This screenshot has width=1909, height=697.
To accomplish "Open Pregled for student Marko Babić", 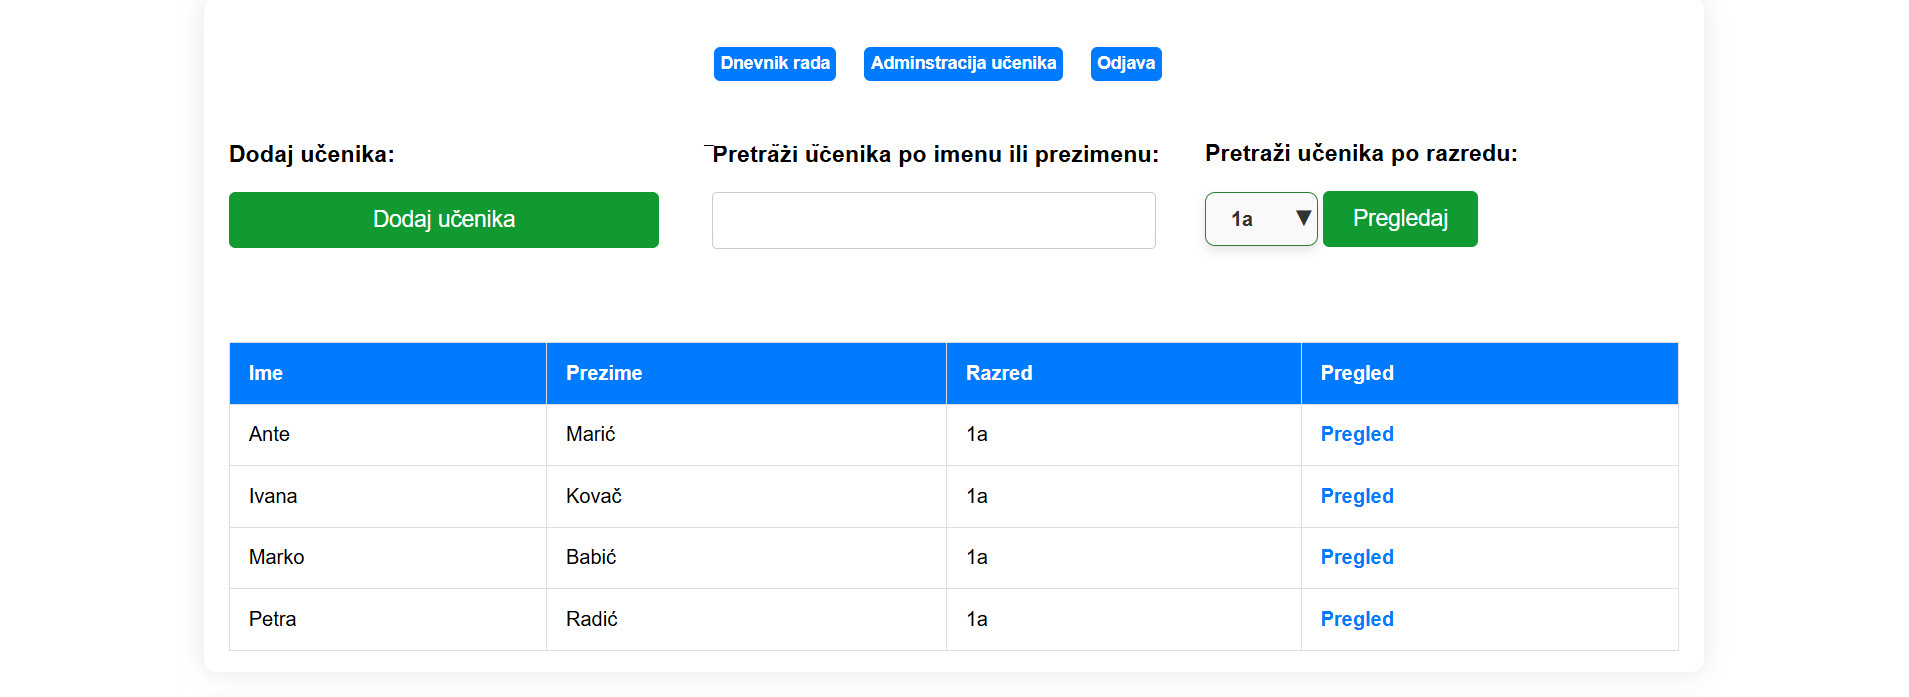I will tap(1356, 557).
